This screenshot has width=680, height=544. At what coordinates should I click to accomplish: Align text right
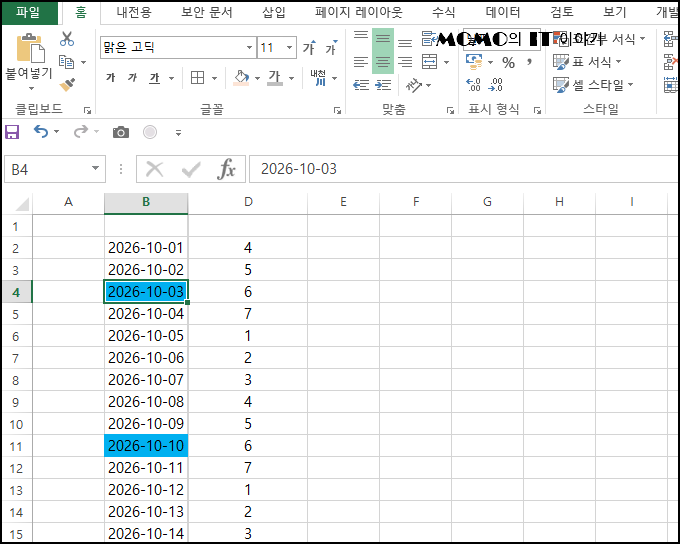(405, 62)
